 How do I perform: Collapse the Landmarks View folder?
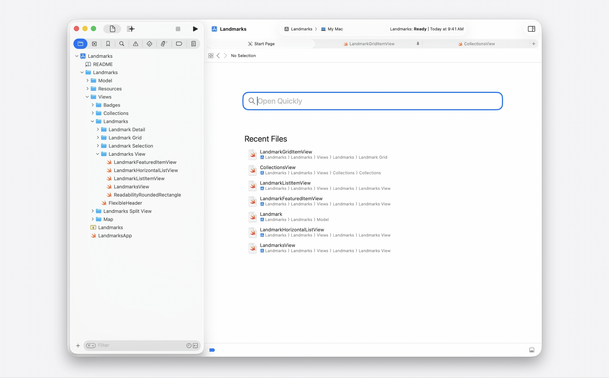(98, 154)
